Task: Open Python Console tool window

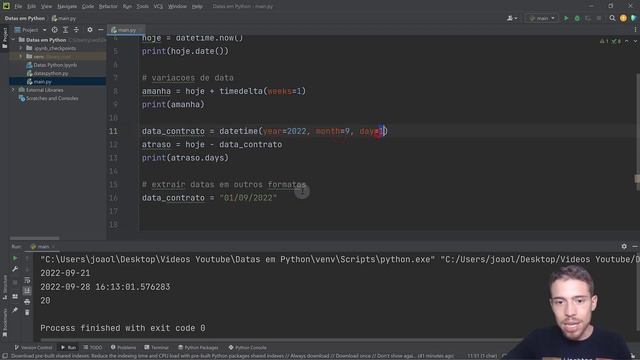Action: [247, 348]
